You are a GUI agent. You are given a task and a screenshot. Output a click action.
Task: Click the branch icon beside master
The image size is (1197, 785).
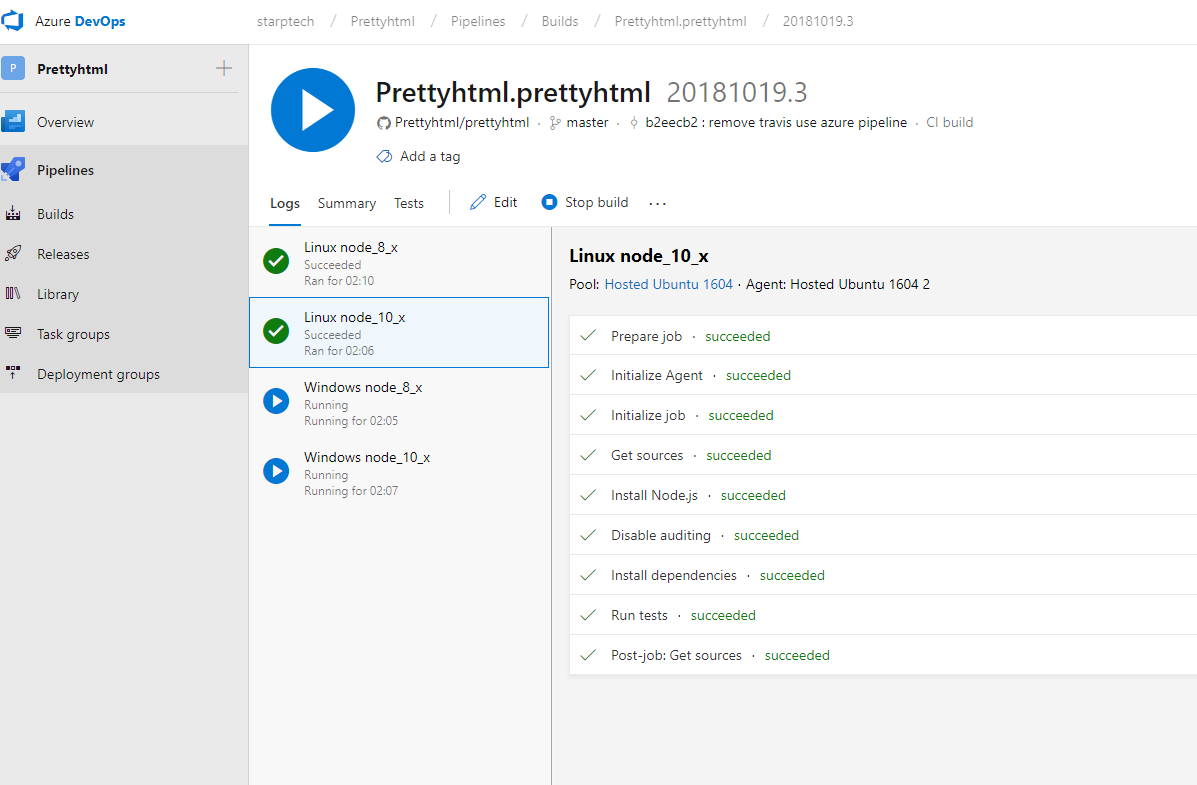pos(555,123)
